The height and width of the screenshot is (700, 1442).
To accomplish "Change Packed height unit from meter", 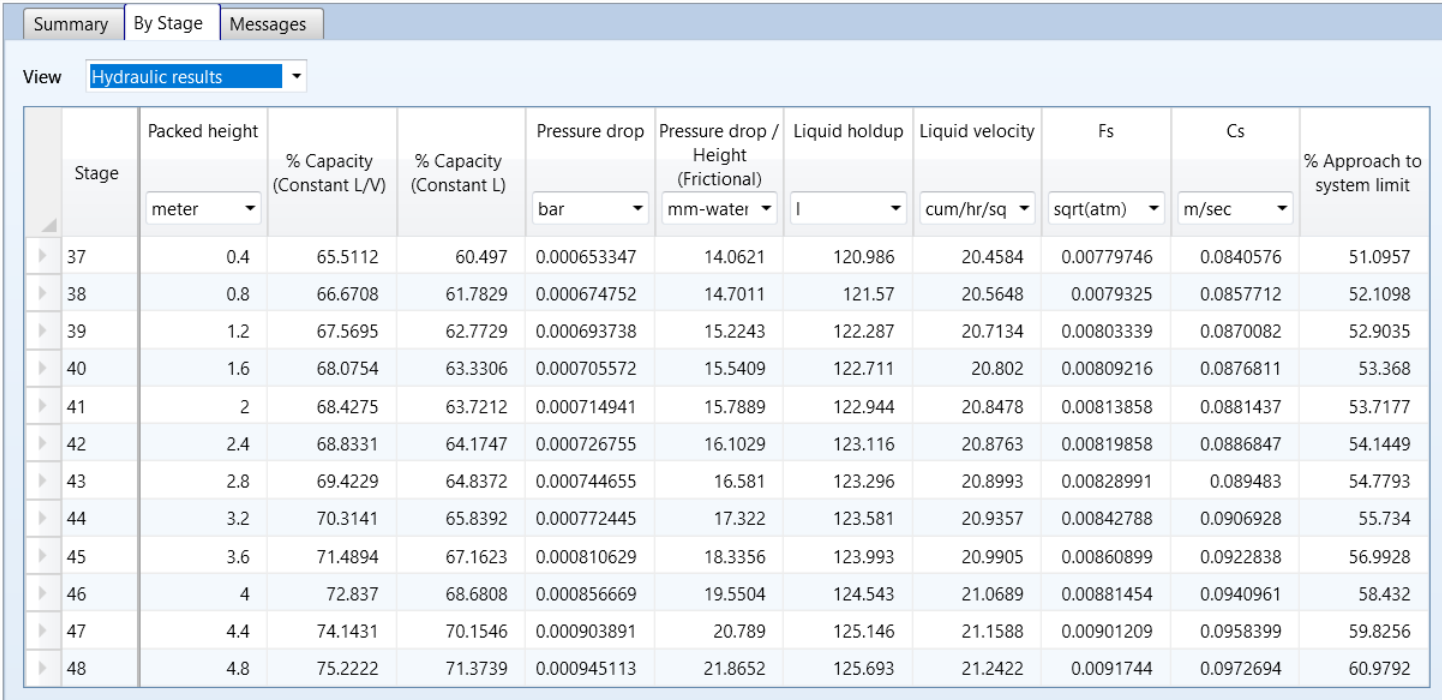I will 204,210.
